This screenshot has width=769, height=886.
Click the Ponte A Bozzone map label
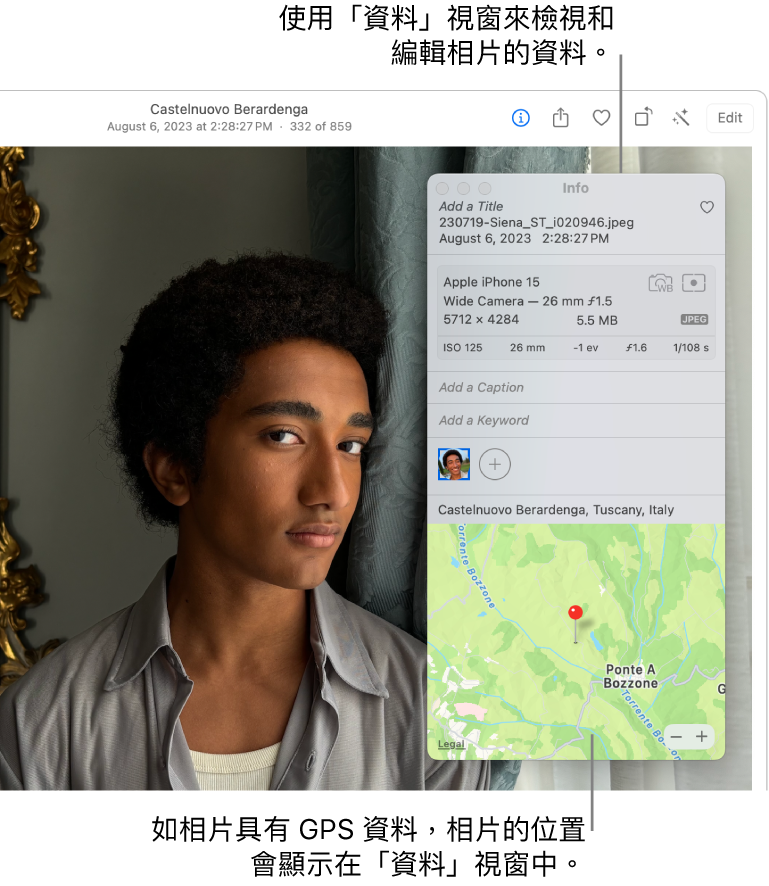tap(630, 676)
